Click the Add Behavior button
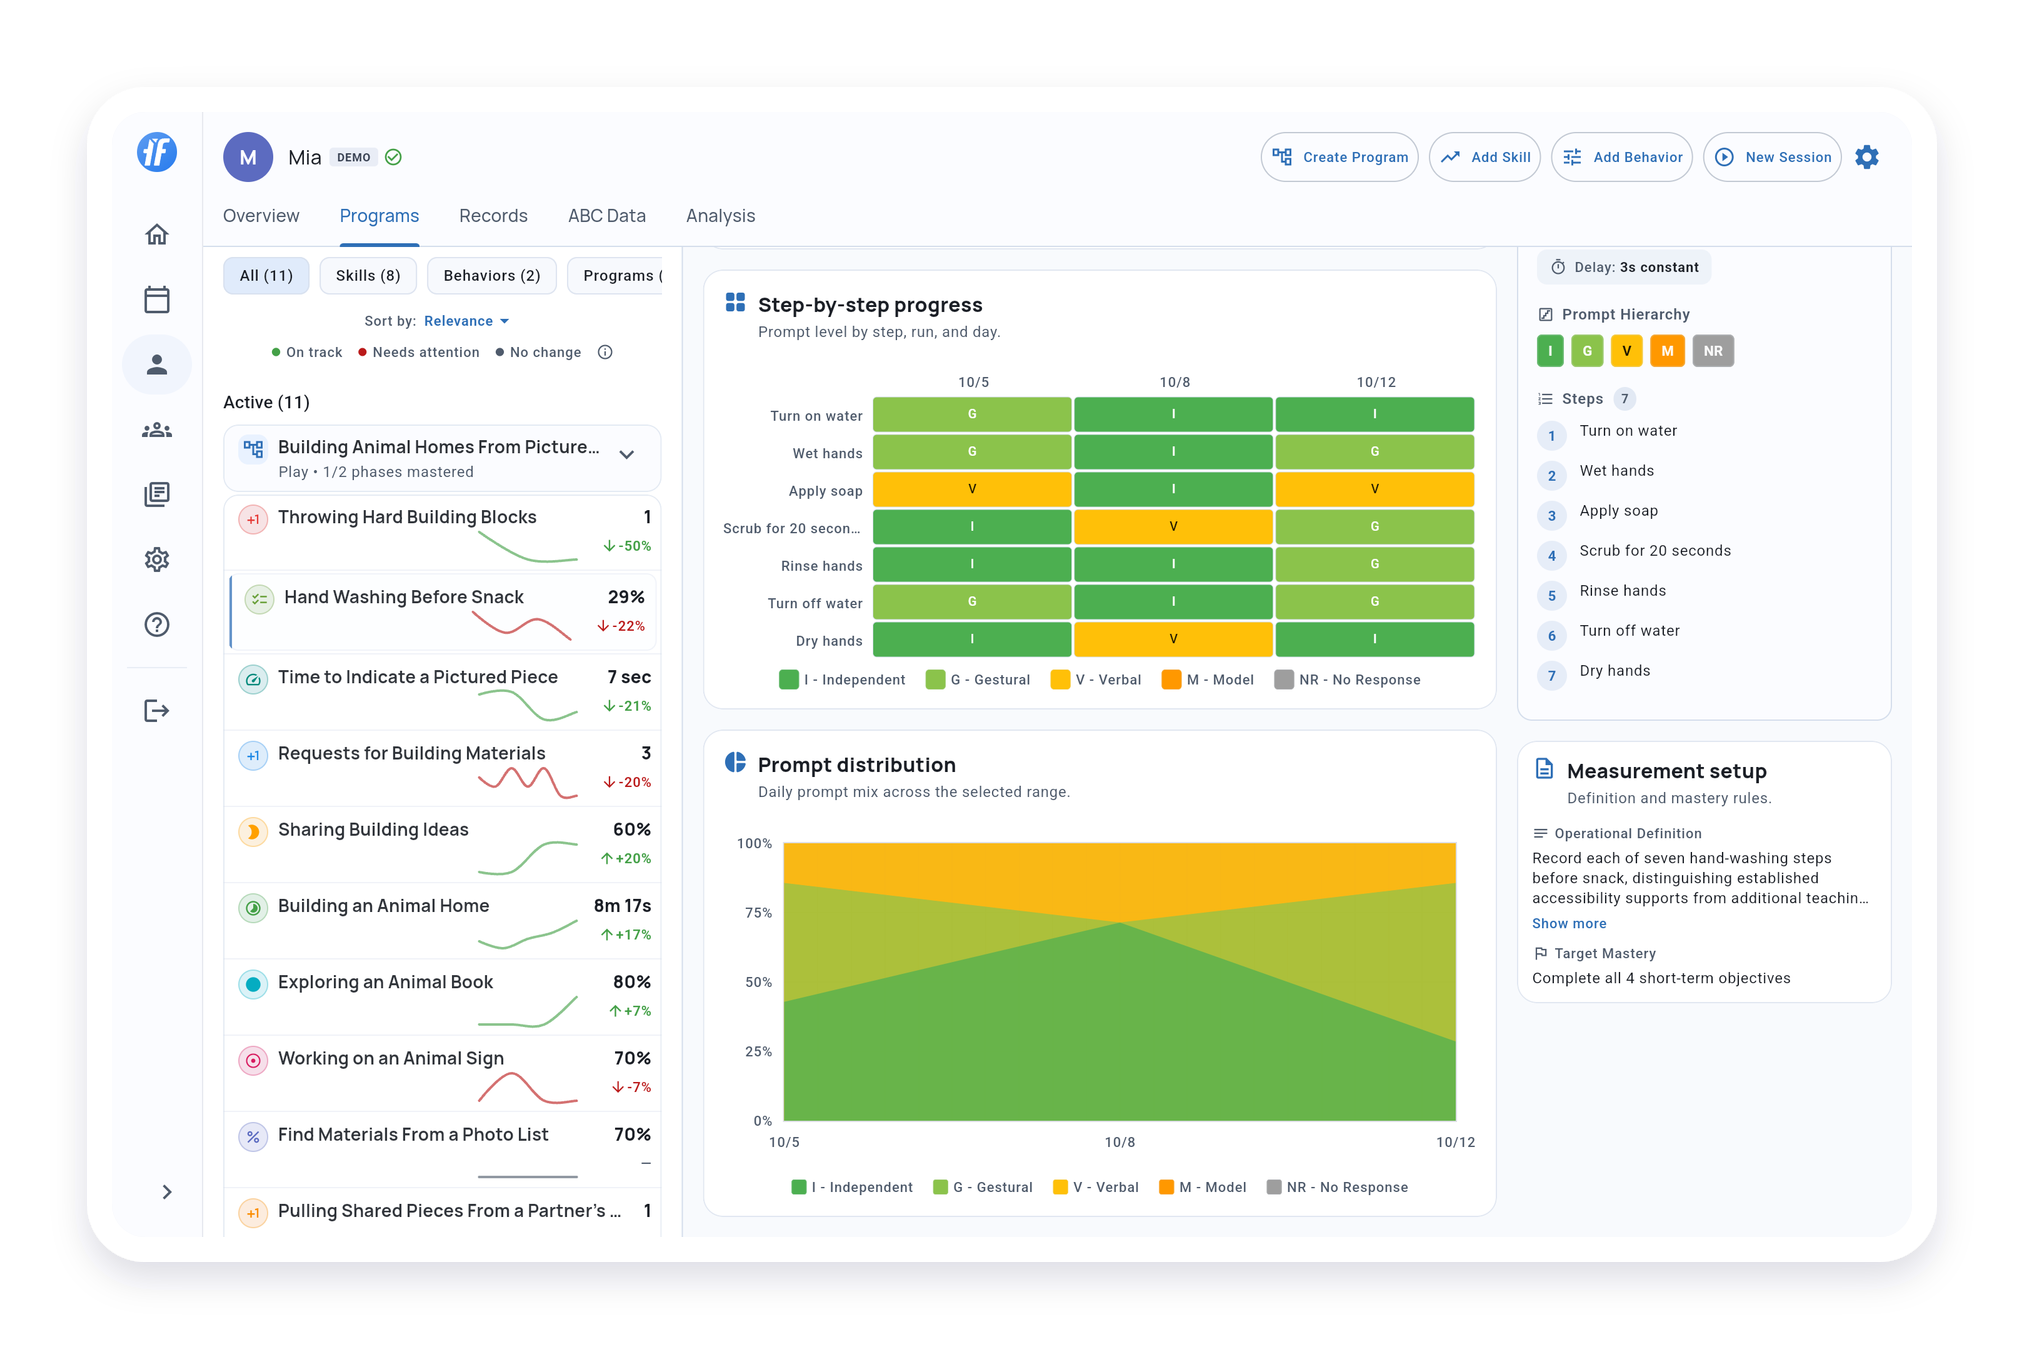Image resolution: width=2024 pixels, height=1349 pixels. 1622,157
